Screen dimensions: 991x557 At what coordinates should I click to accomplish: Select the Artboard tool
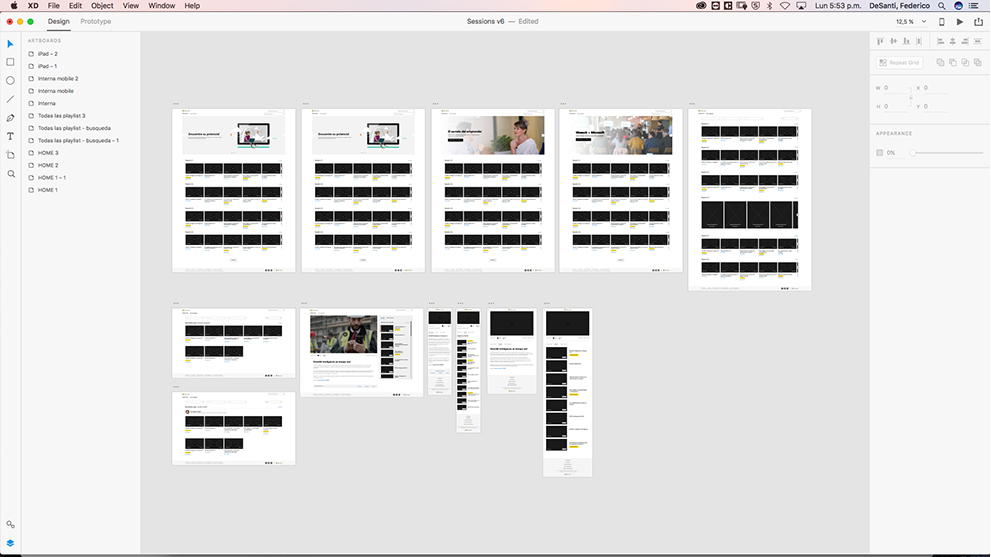(11, 155)
